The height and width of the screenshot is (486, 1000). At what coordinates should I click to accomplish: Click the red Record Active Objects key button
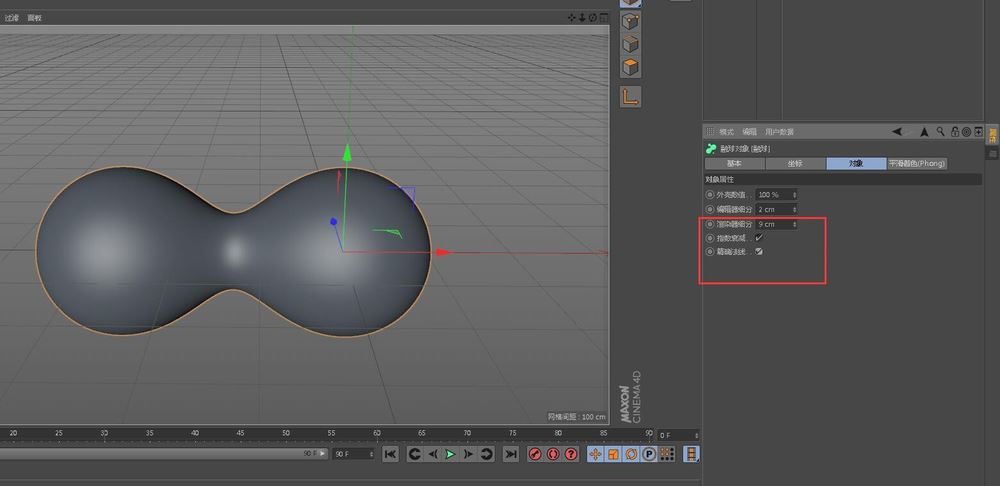point(535,454)
